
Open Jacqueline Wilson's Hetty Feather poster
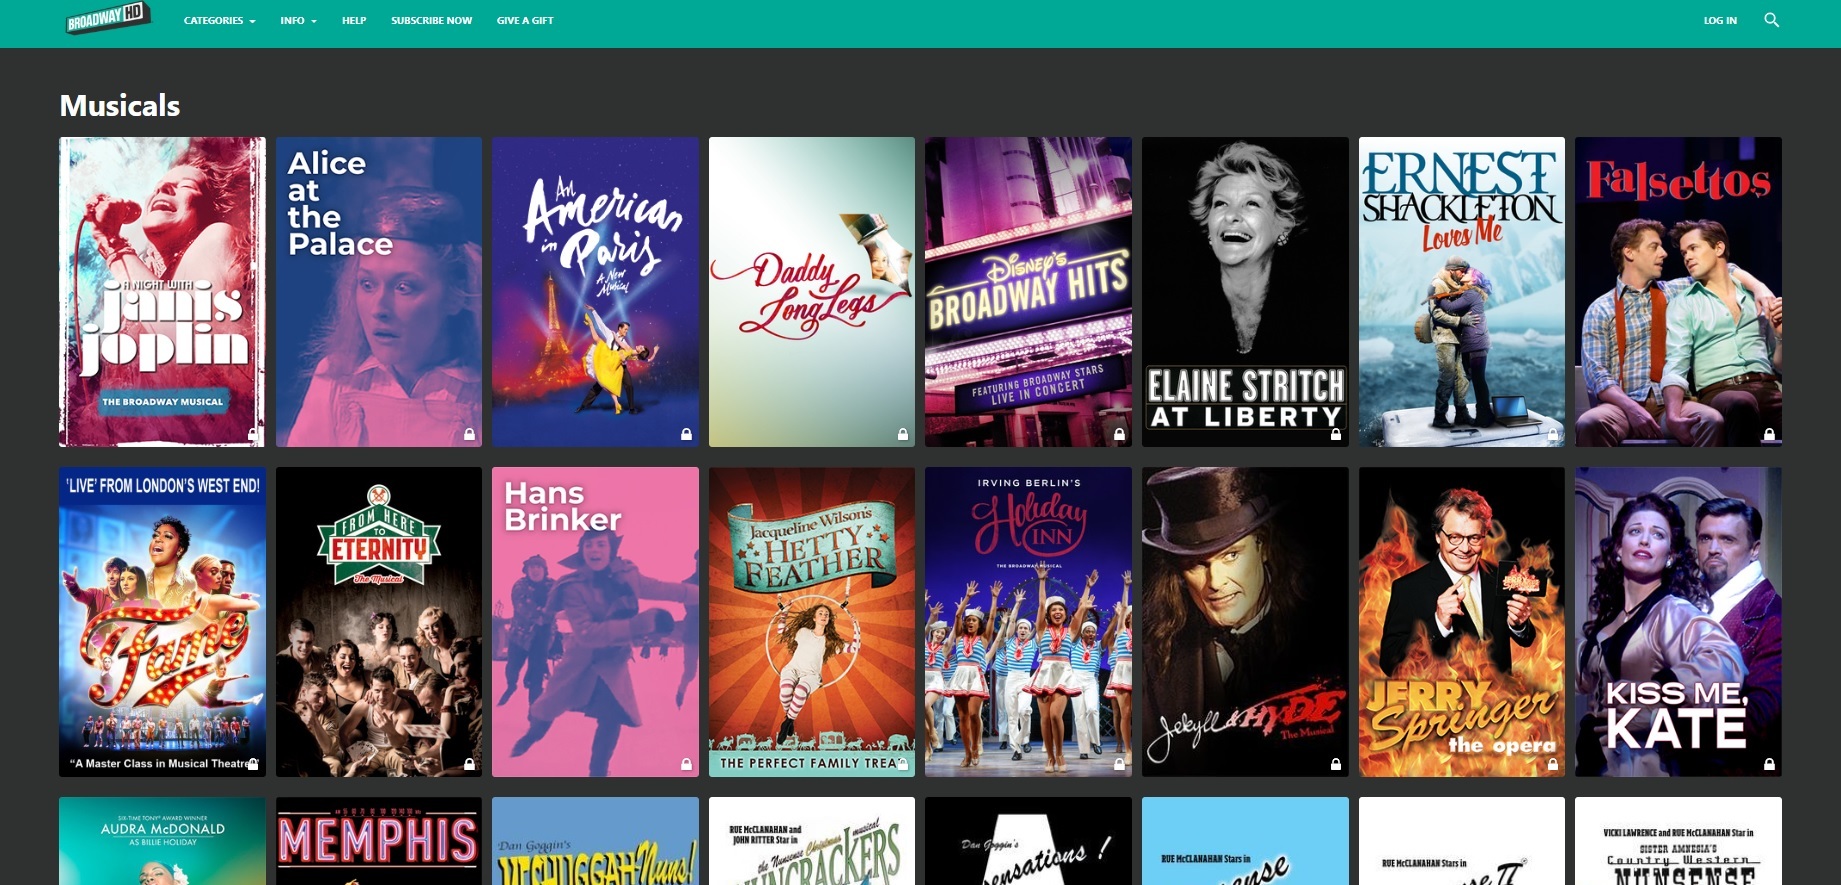click(812, 622)
